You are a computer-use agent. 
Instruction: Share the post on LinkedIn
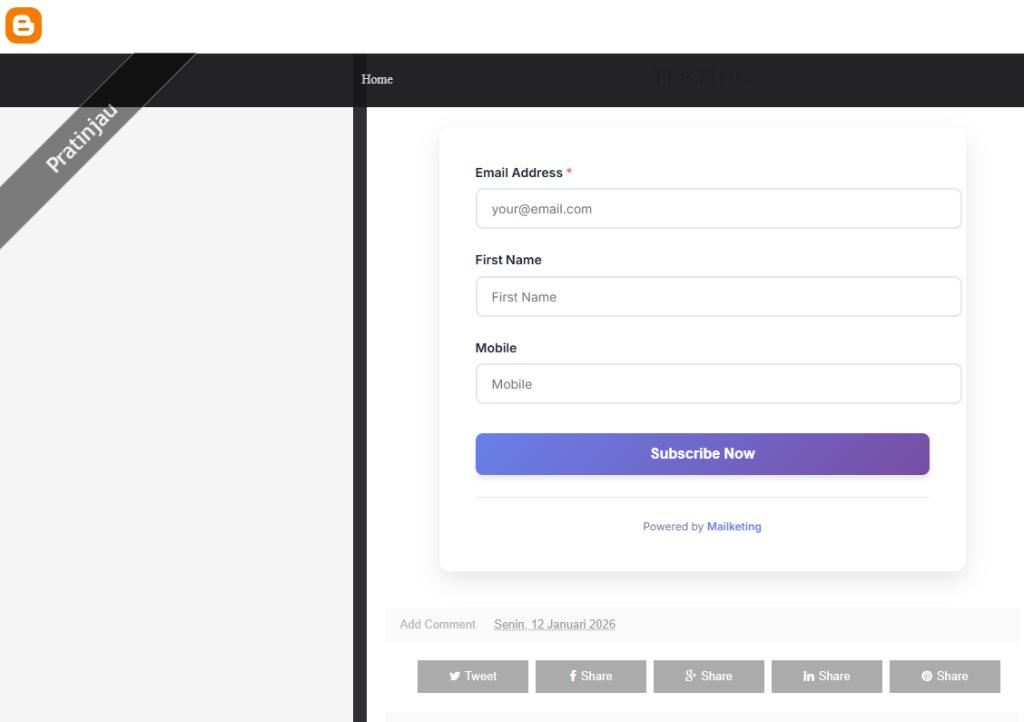826,676
